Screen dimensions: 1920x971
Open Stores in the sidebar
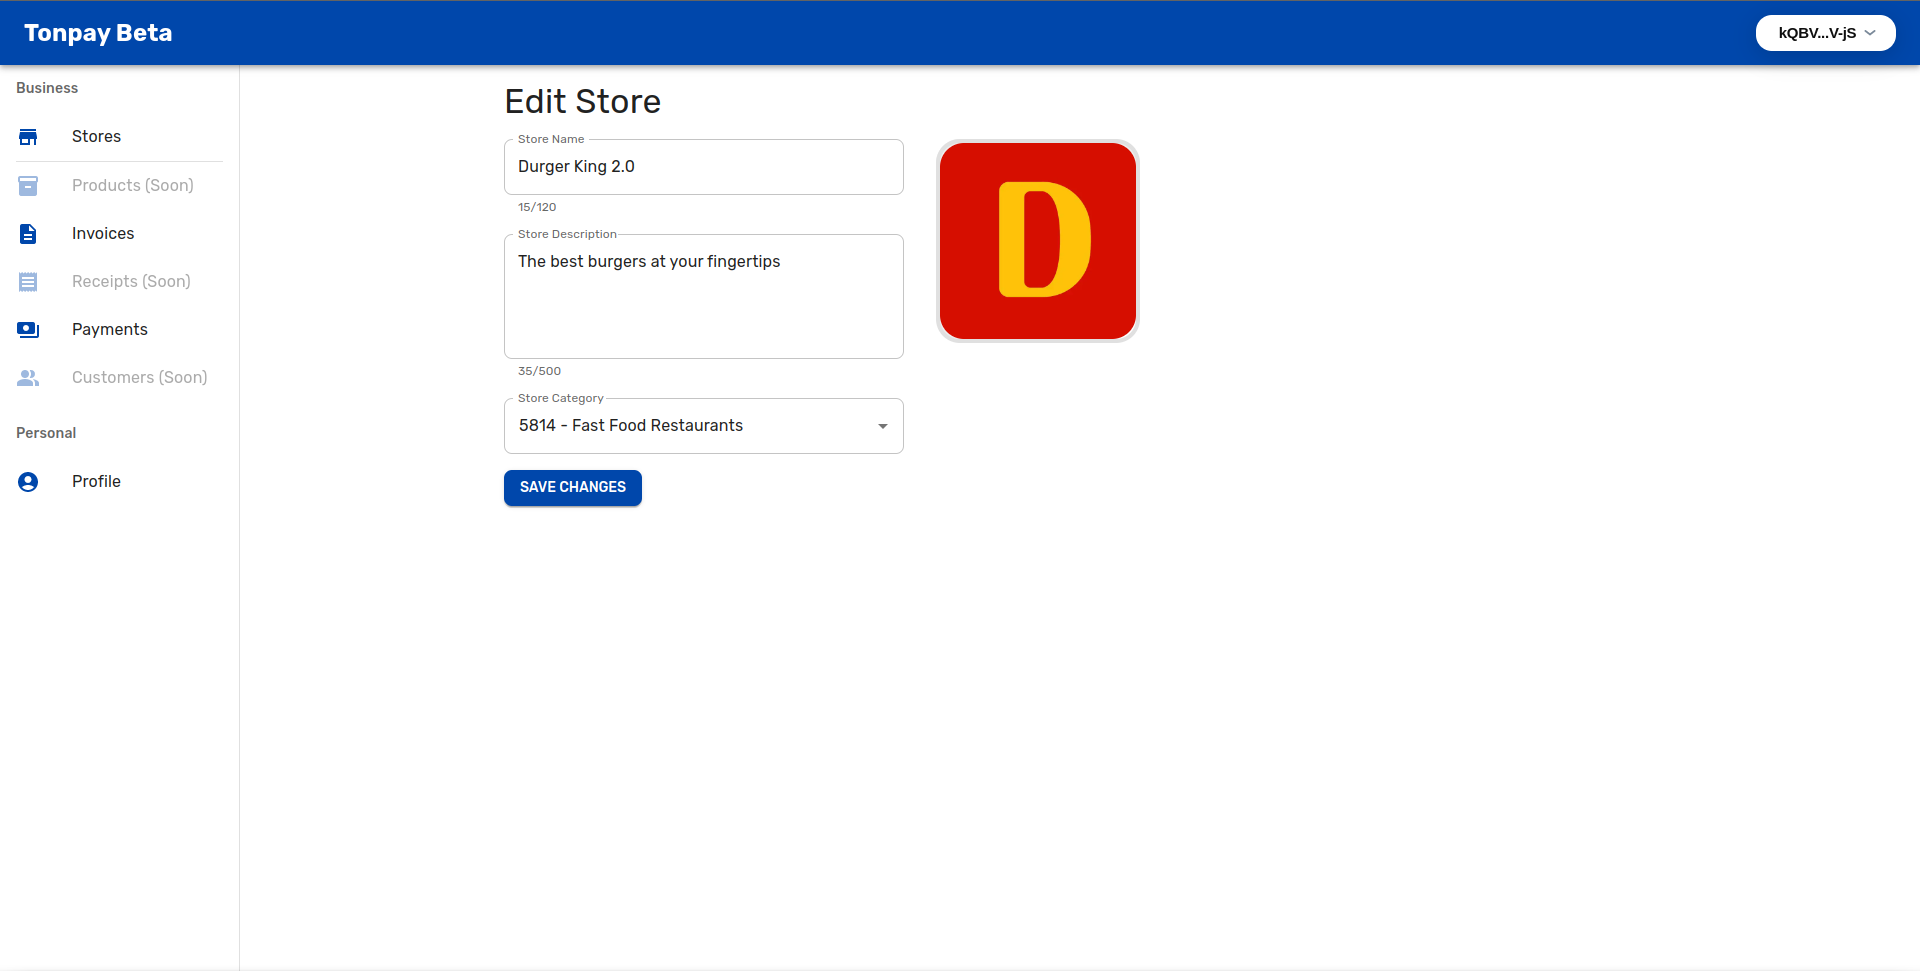119,137
